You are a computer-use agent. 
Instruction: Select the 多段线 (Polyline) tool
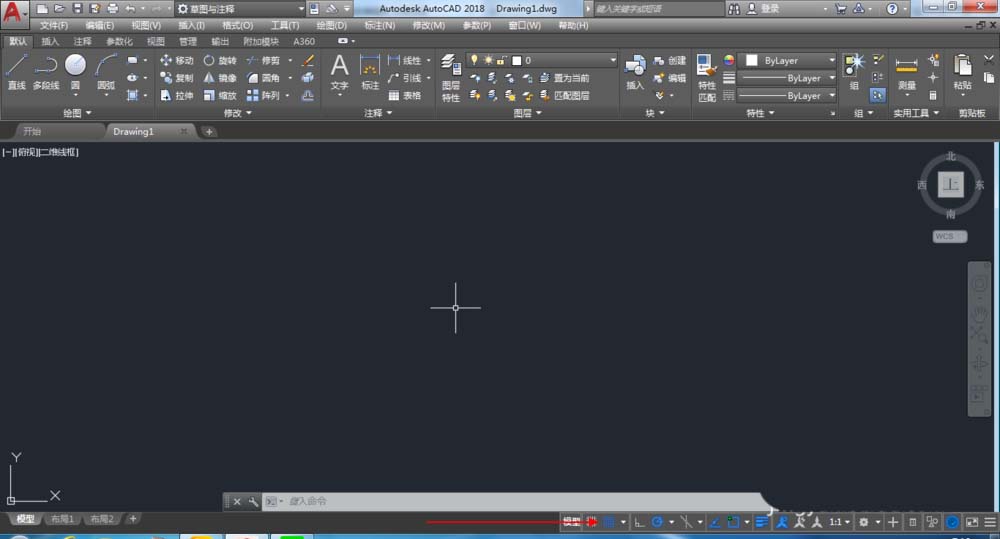pyautogui.click(x=46, y=72)
